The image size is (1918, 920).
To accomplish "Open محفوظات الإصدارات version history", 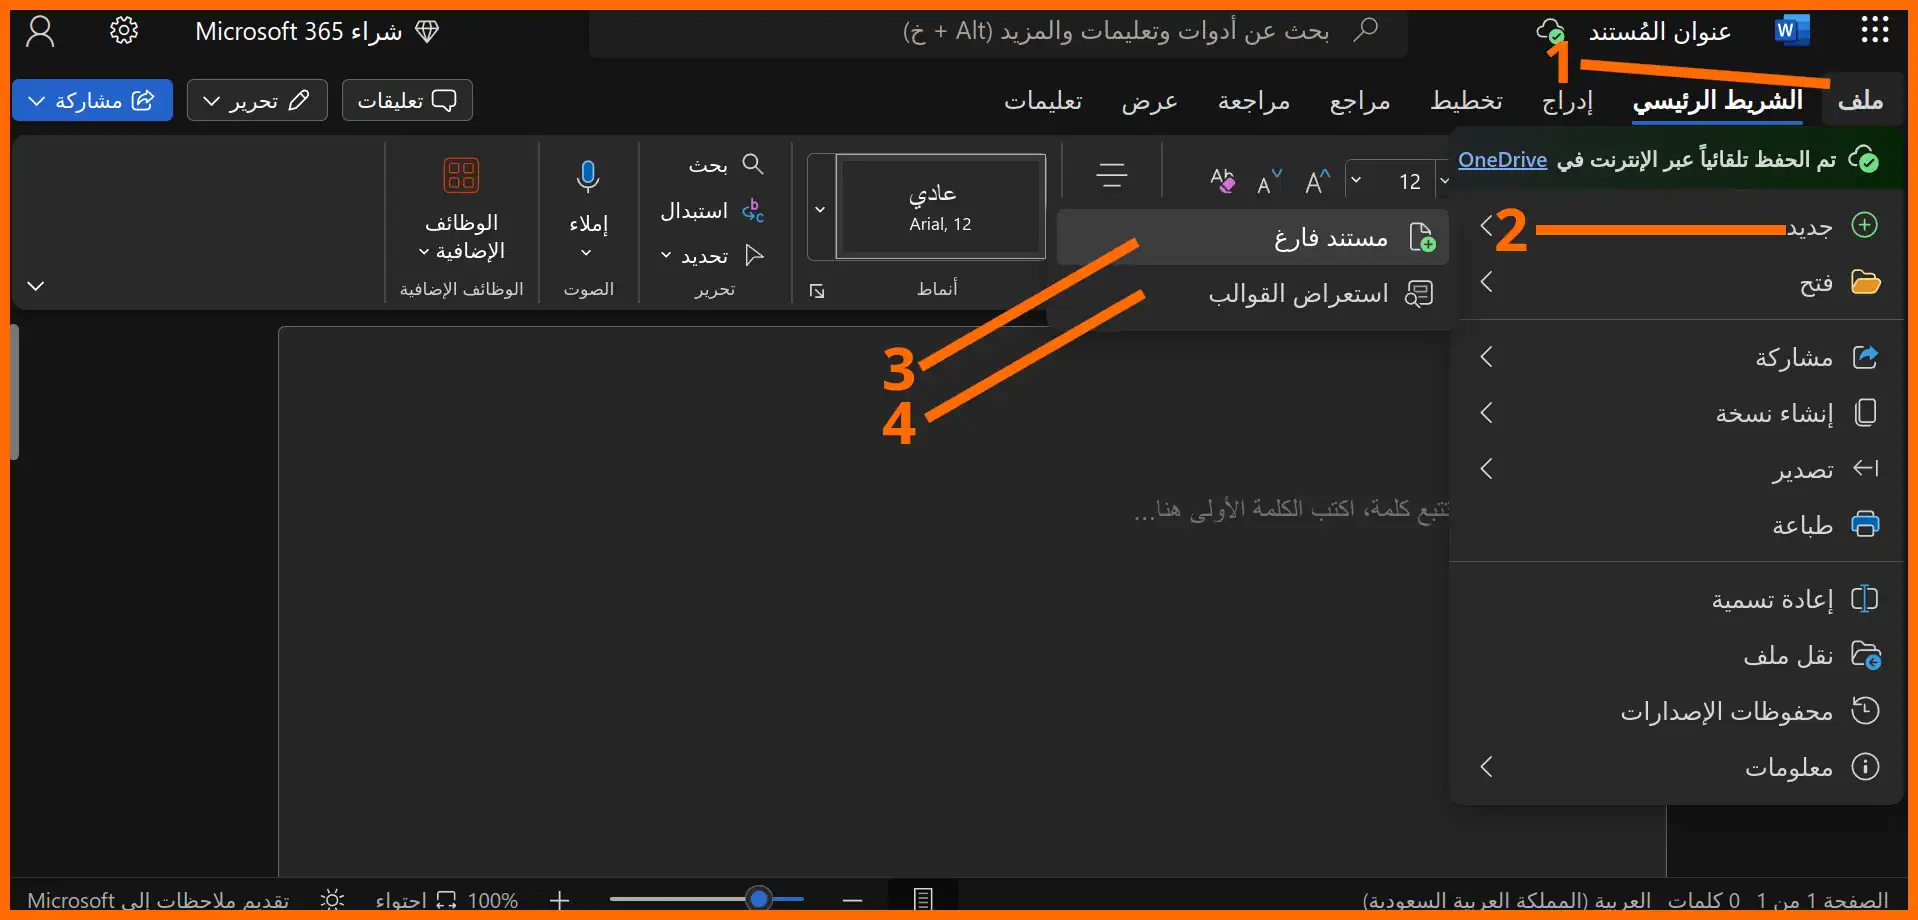I will pyautogui.click(x=1677, y=712).
